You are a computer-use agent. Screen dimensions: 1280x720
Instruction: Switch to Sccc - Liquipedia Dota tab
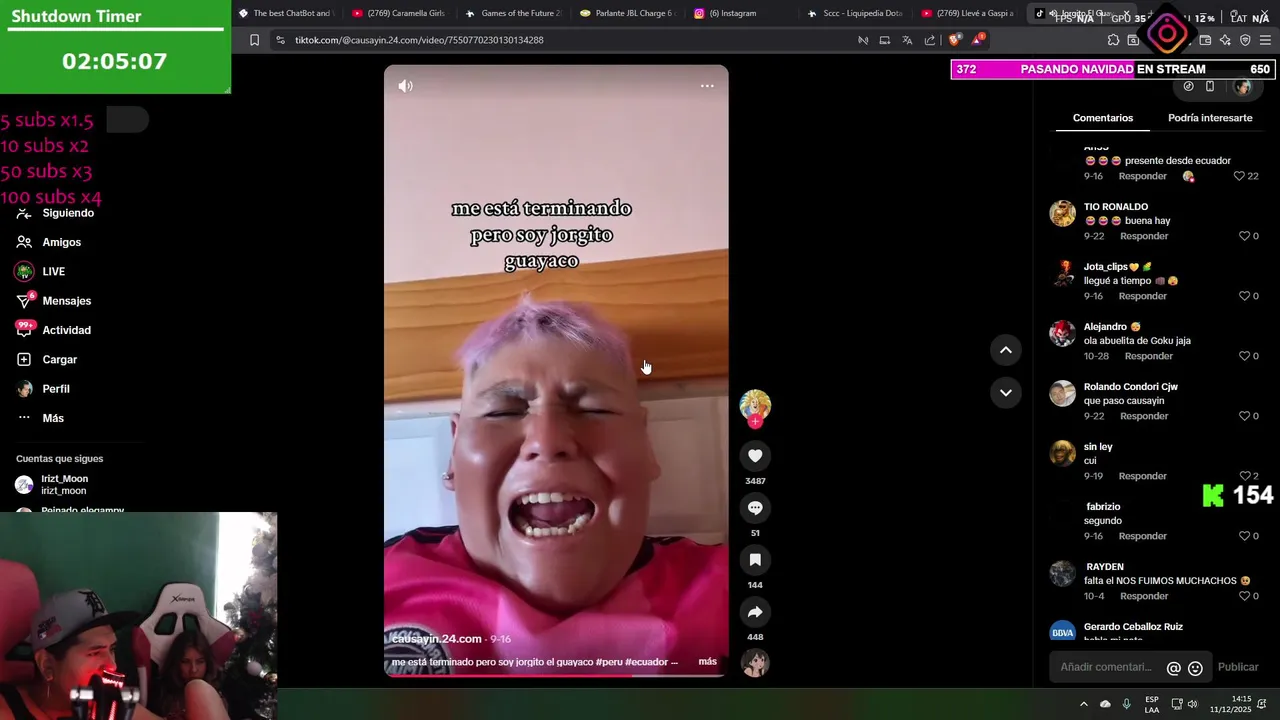tap(854, 13)
